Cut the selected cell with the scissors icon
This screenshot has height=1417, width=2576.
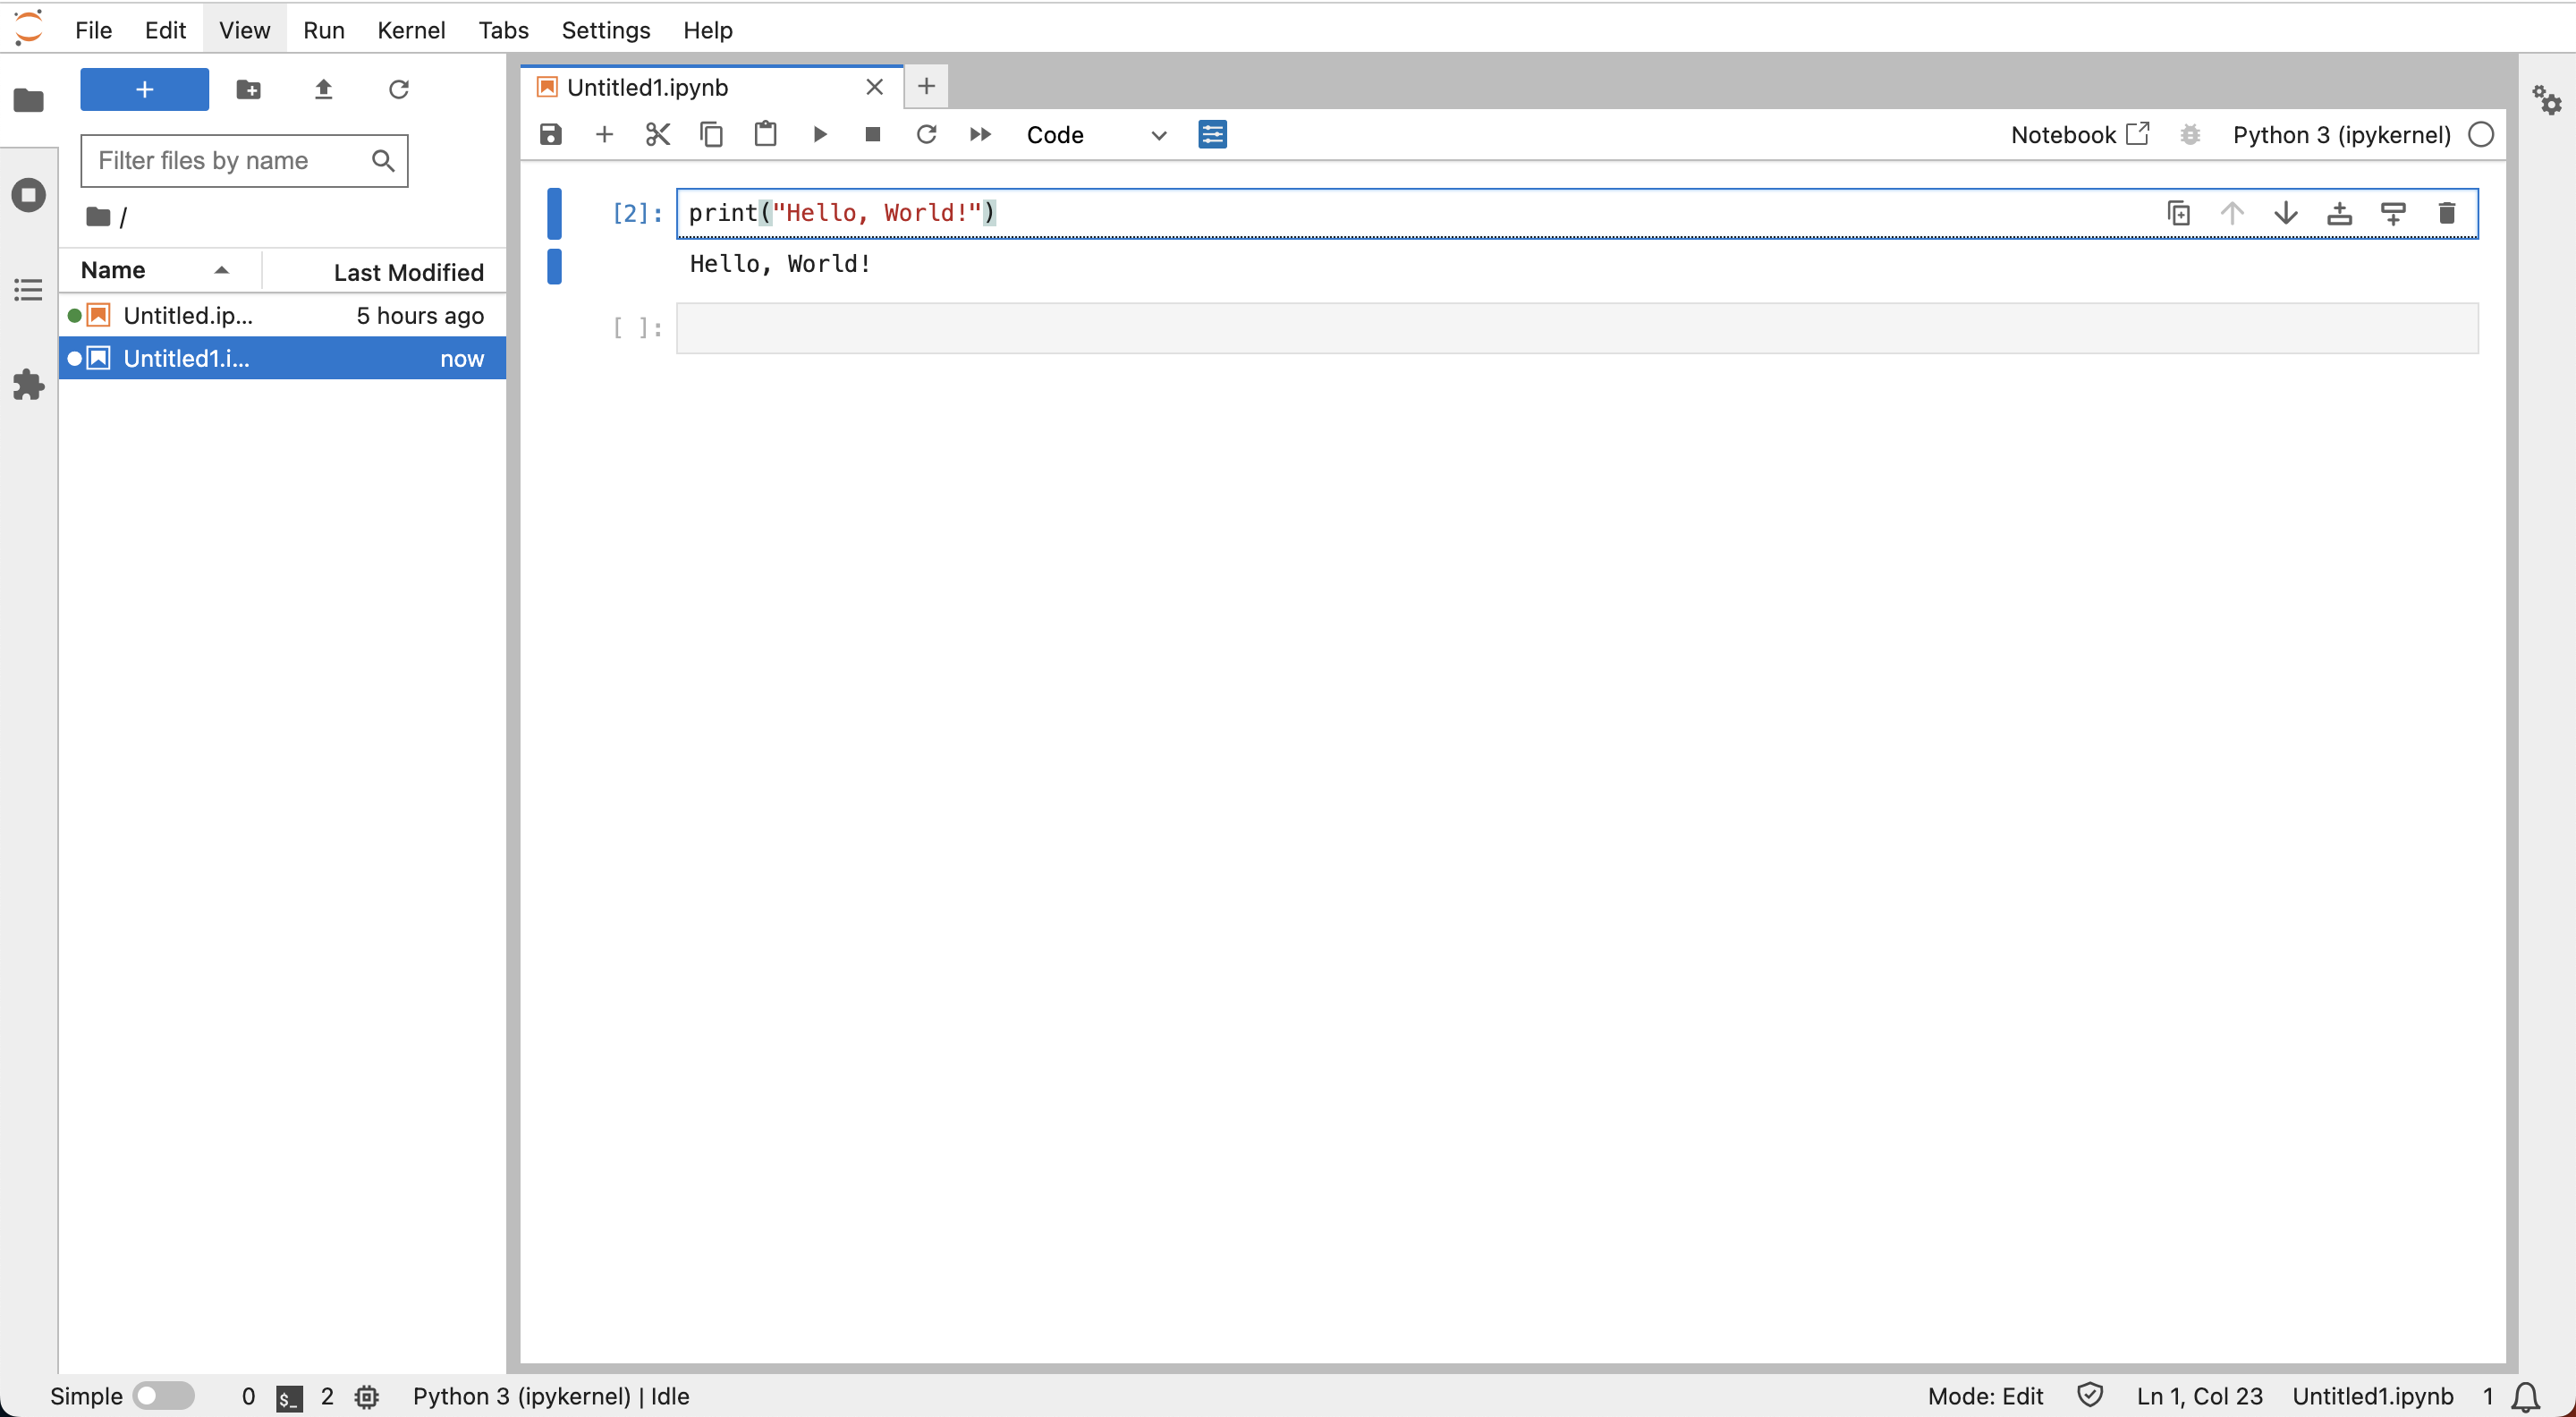tap(657, 134)
